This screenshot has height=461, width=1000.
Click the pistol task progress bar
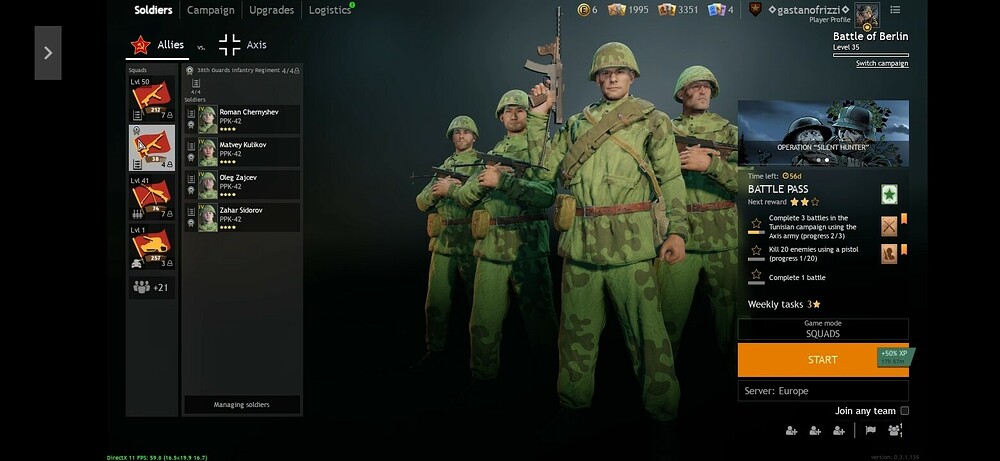(x=756, y=260)
